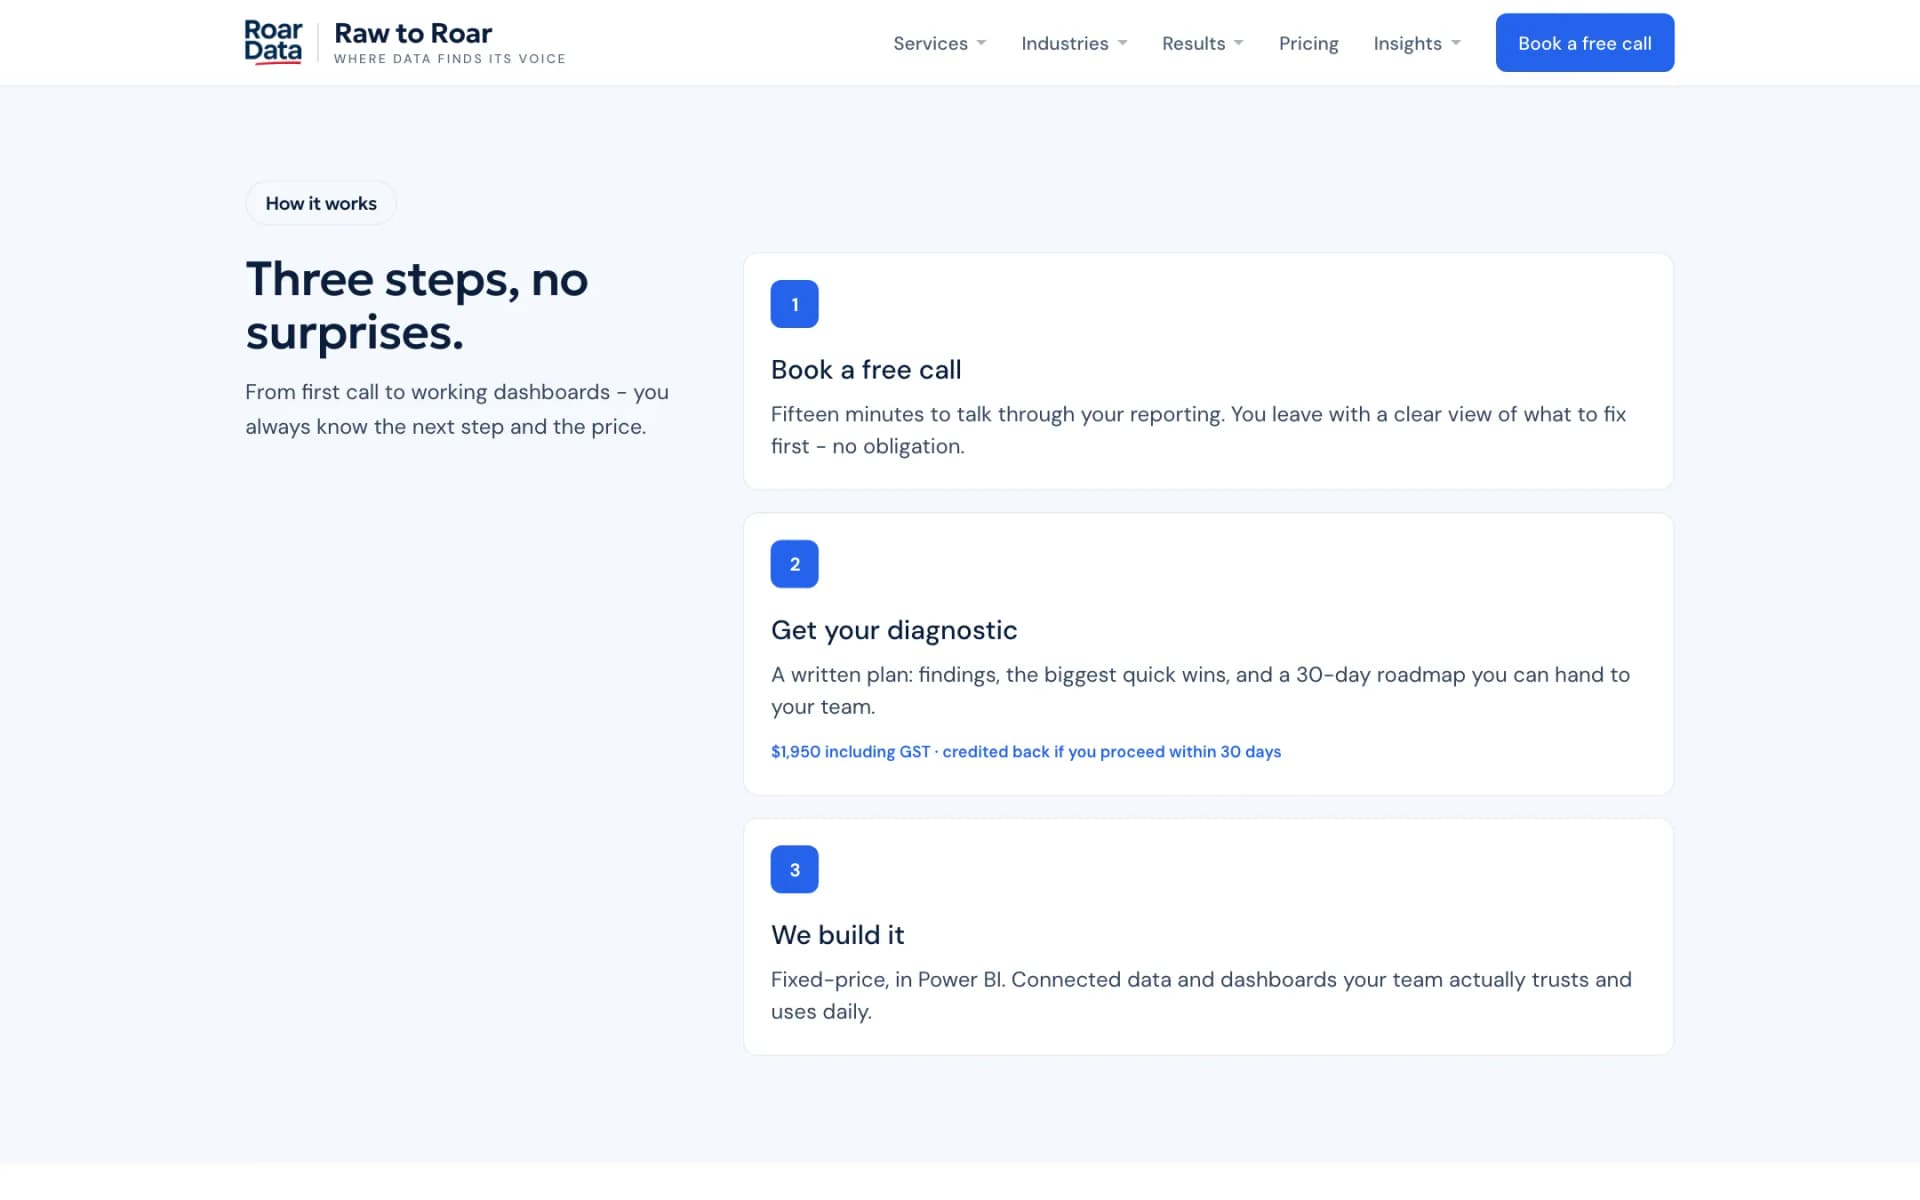1920x1200 pixels.
Task: Click the 'A written plan: findings' description
Action: pos(1200,690)
